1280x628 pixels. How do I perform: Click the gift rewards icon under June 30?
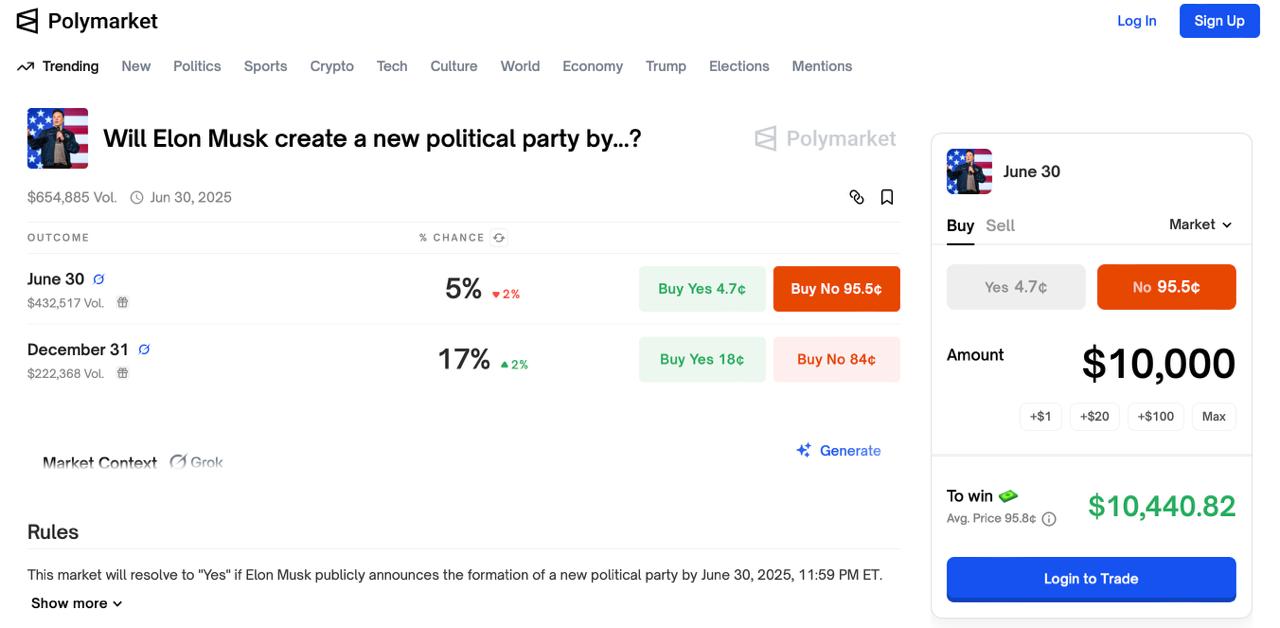[x=122, y=302]
